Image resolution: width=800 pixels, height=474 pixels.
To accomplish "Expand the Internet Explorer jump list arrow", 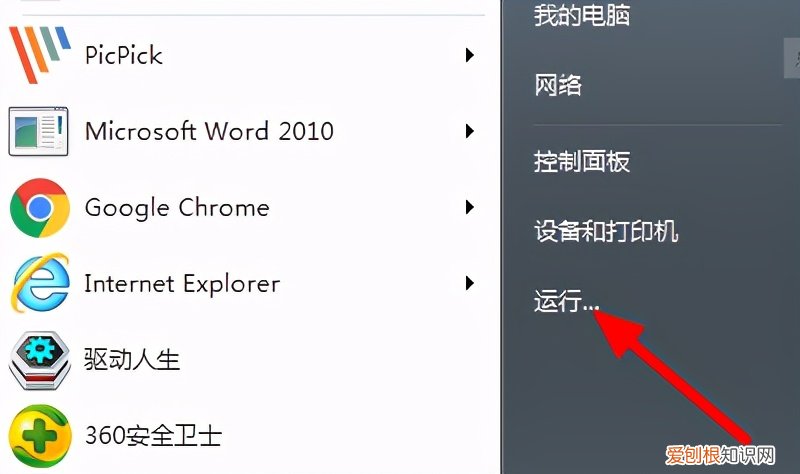I will pos(470,283).
